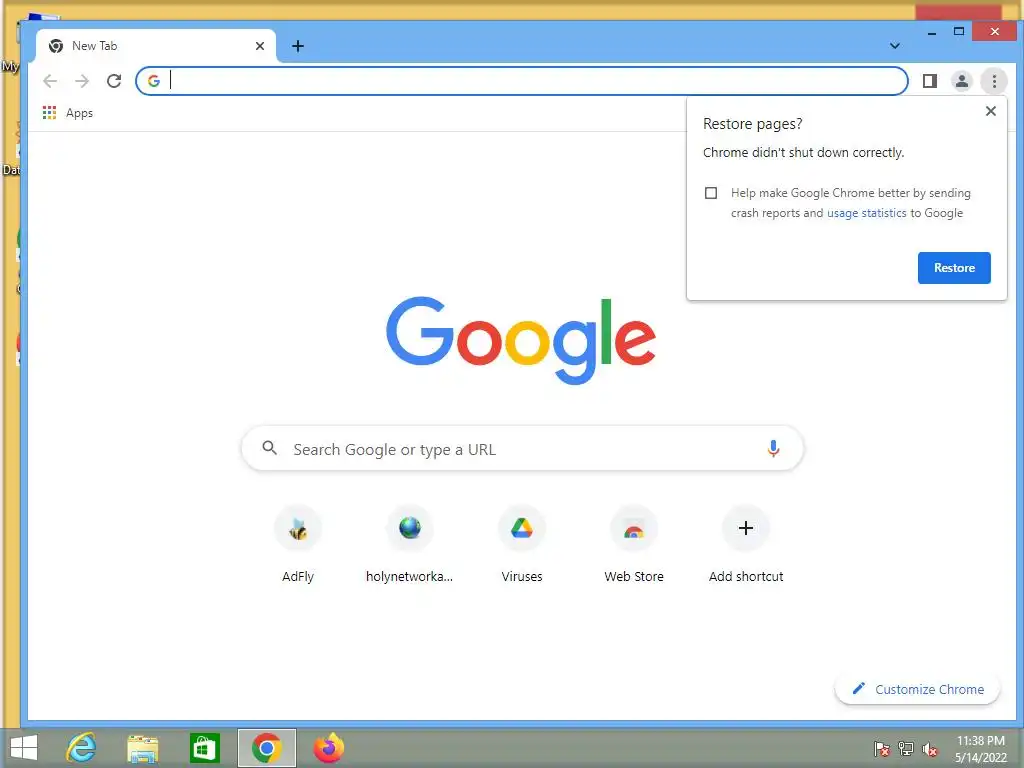Screen dimensions: 1024x768
Task: Click the muted volume tray icon
Action: click(x=930, y=749)
